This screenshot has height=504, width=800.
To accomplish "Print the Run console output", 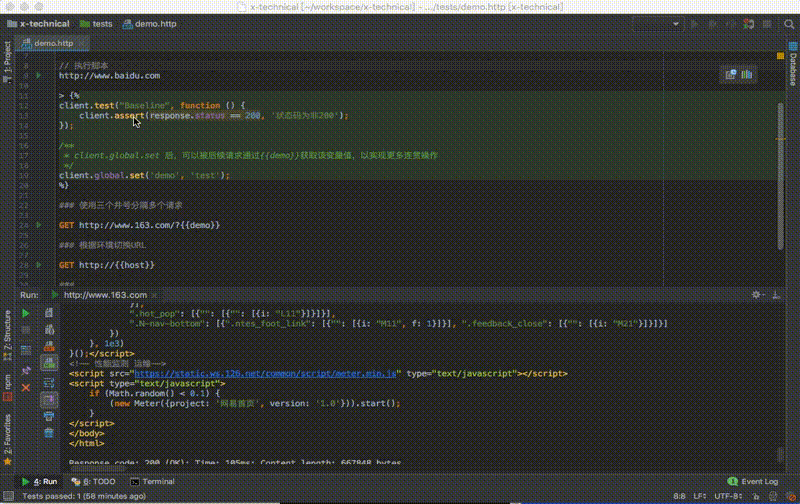I will click(49, 416).
